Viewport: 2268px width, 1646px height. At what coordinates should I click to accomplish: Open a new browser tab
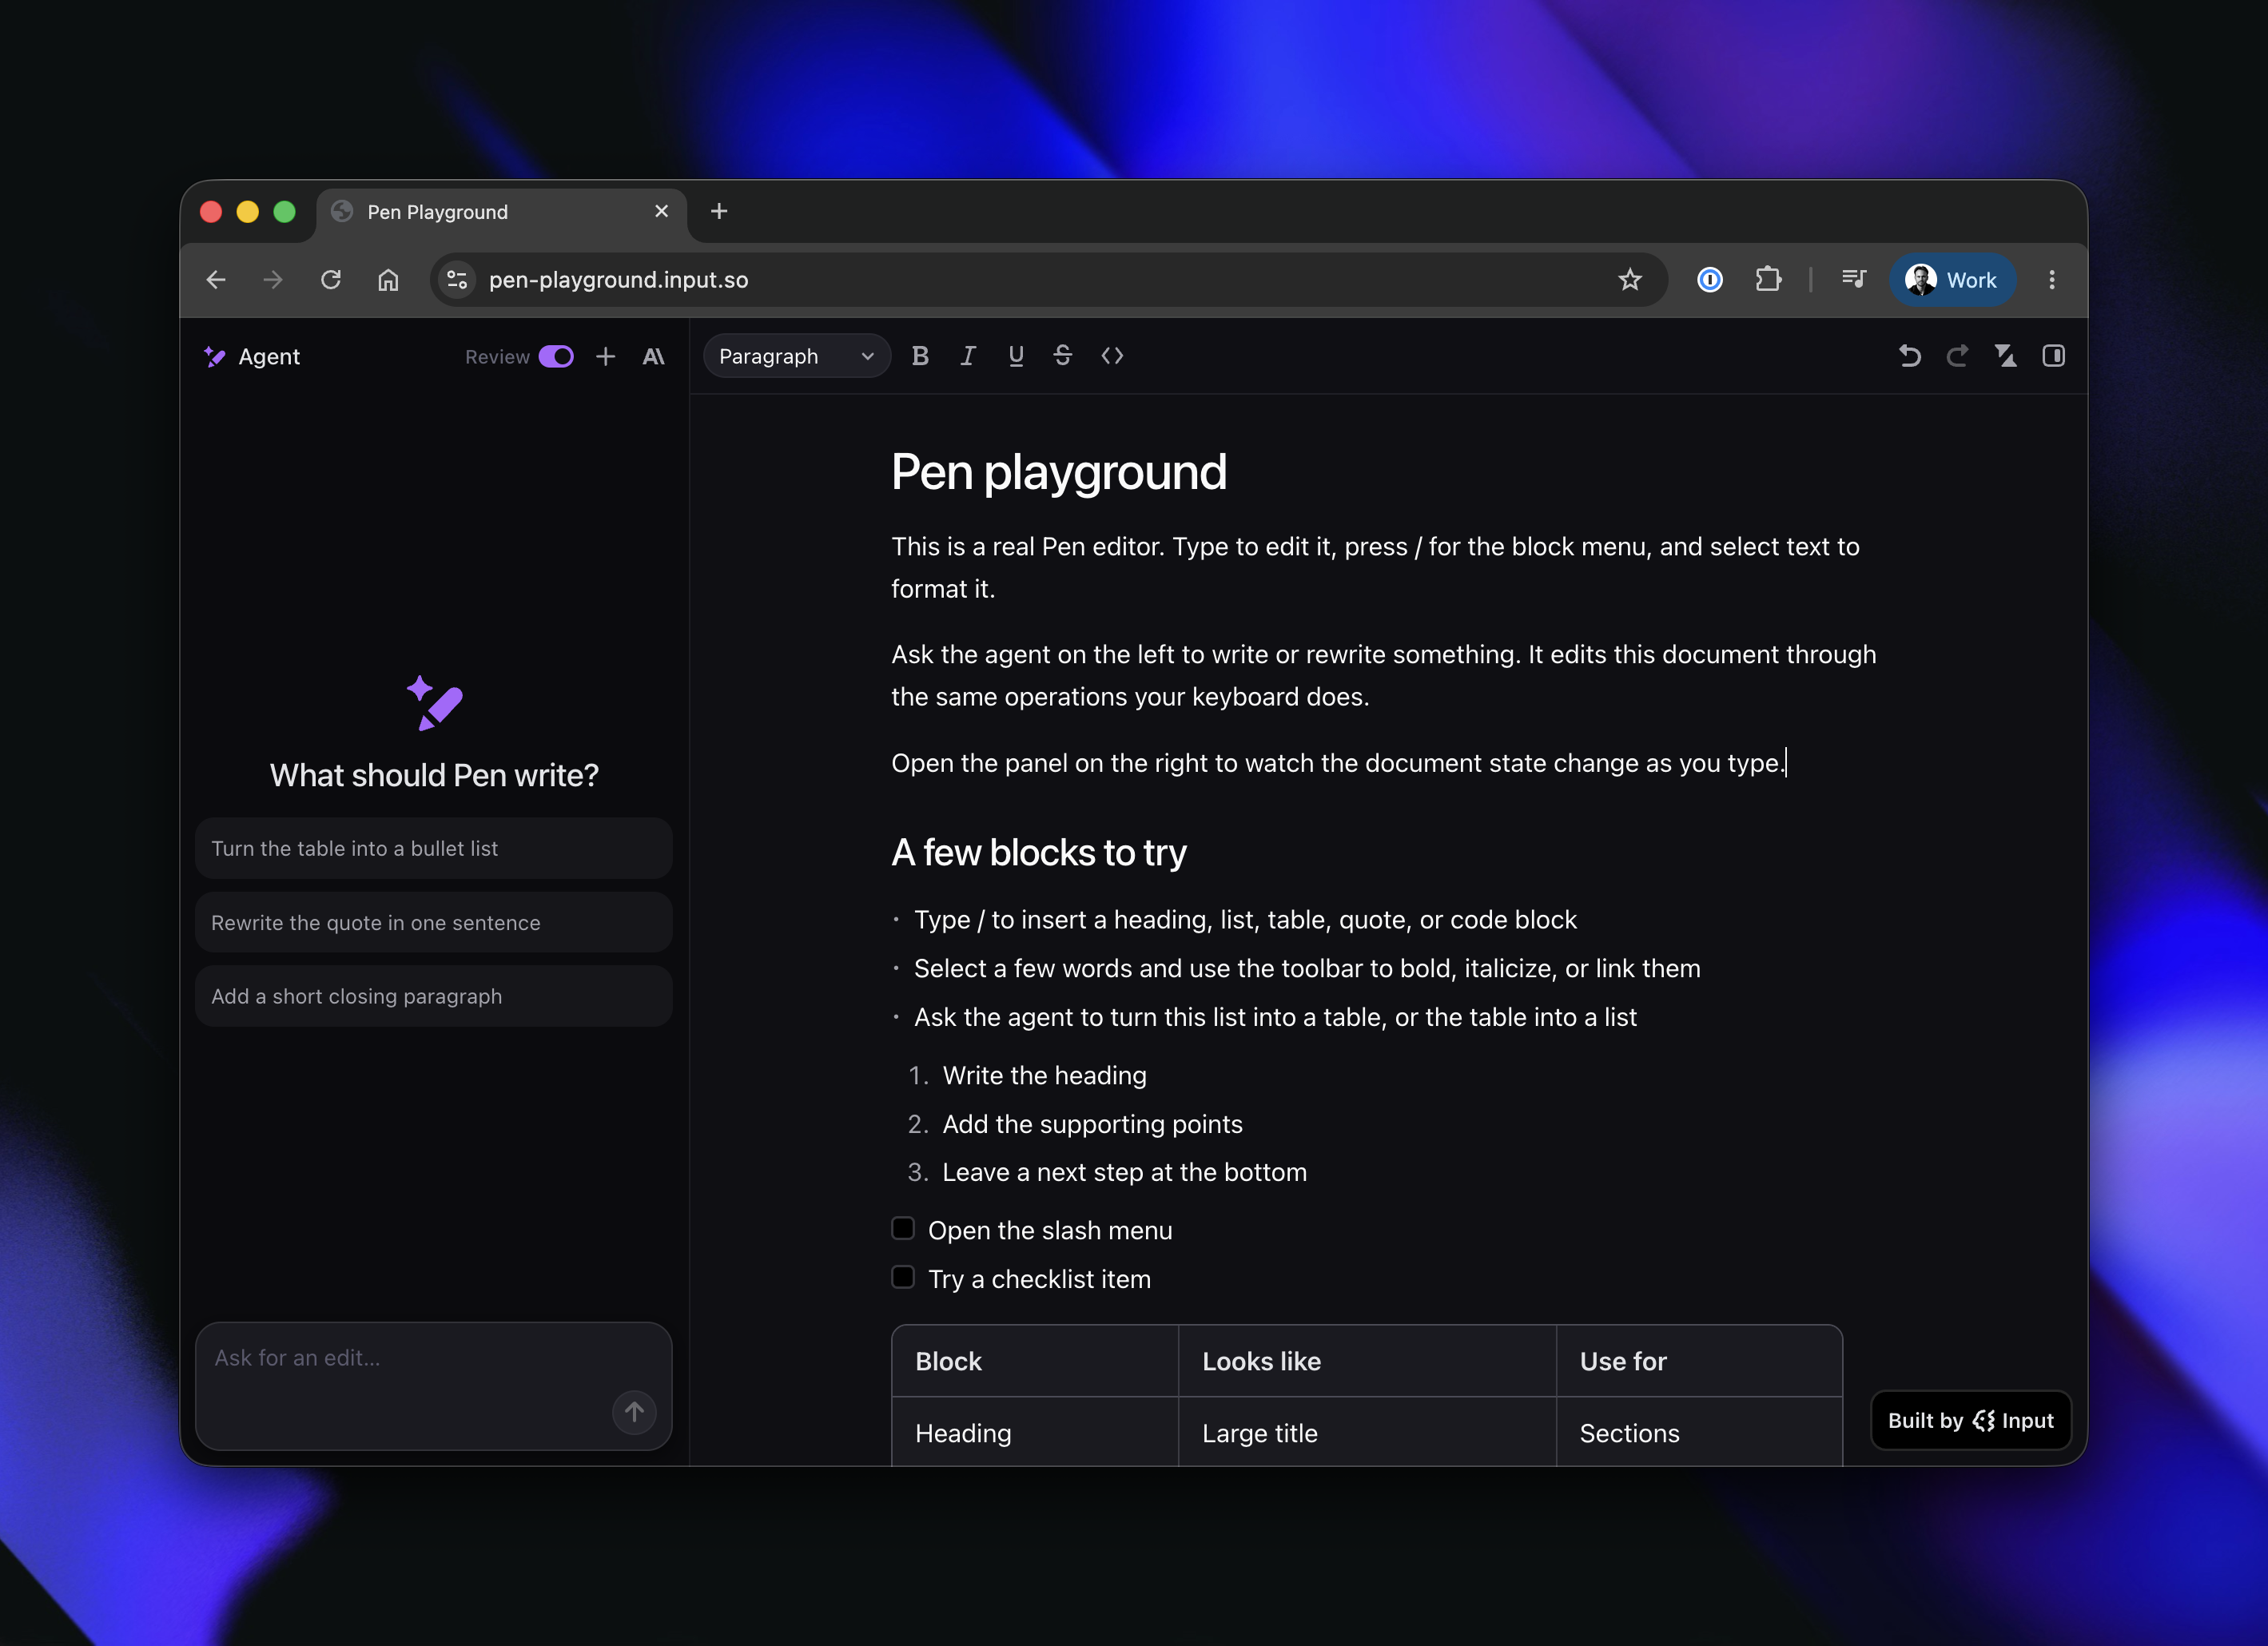click(719, 211)
